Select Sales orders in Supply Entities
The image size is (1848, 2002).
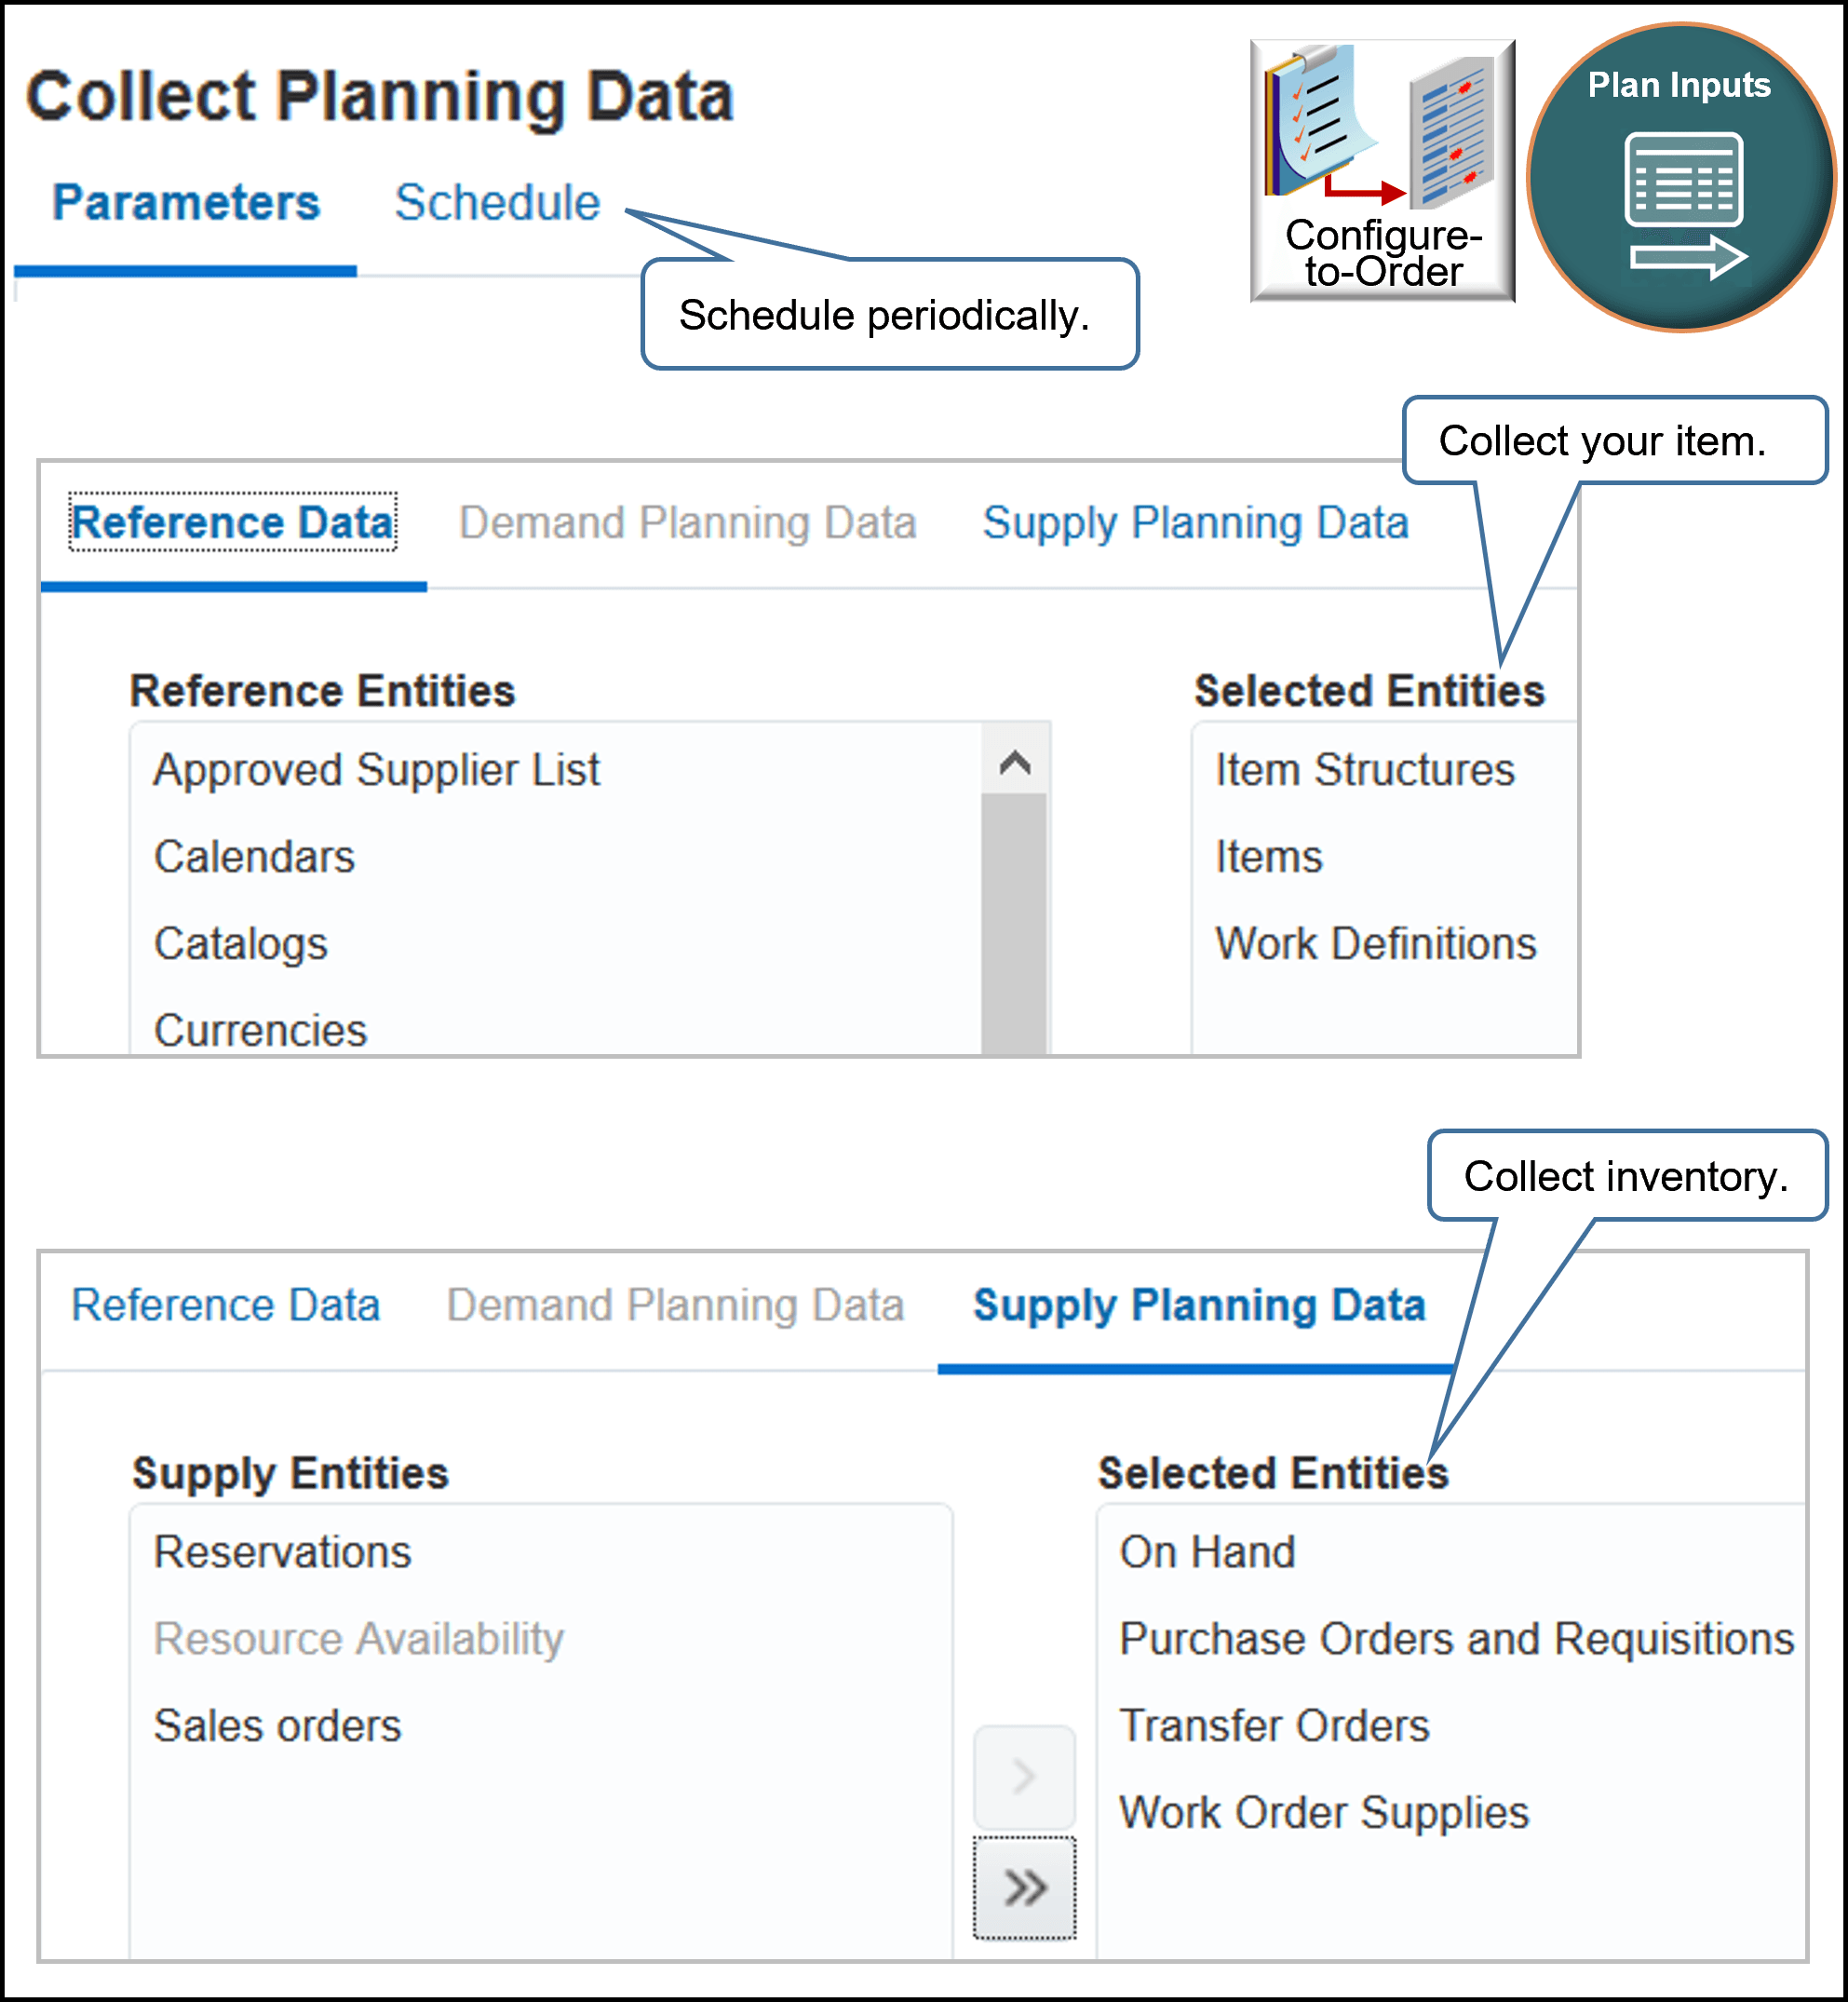pyautogui.click(x=277, y=1725)
